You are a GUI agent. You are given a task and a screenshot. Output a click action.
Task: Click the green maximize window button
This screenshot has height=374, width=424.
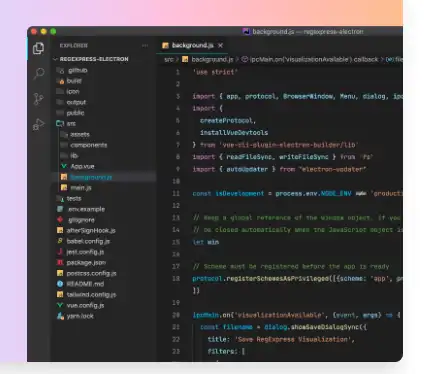pos(53,32)
